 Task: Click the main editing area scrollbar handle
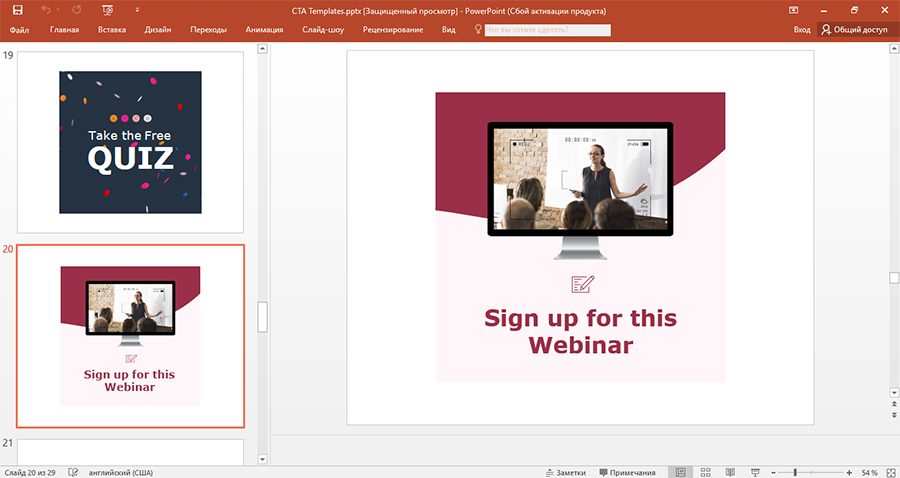tap(894, 278)
